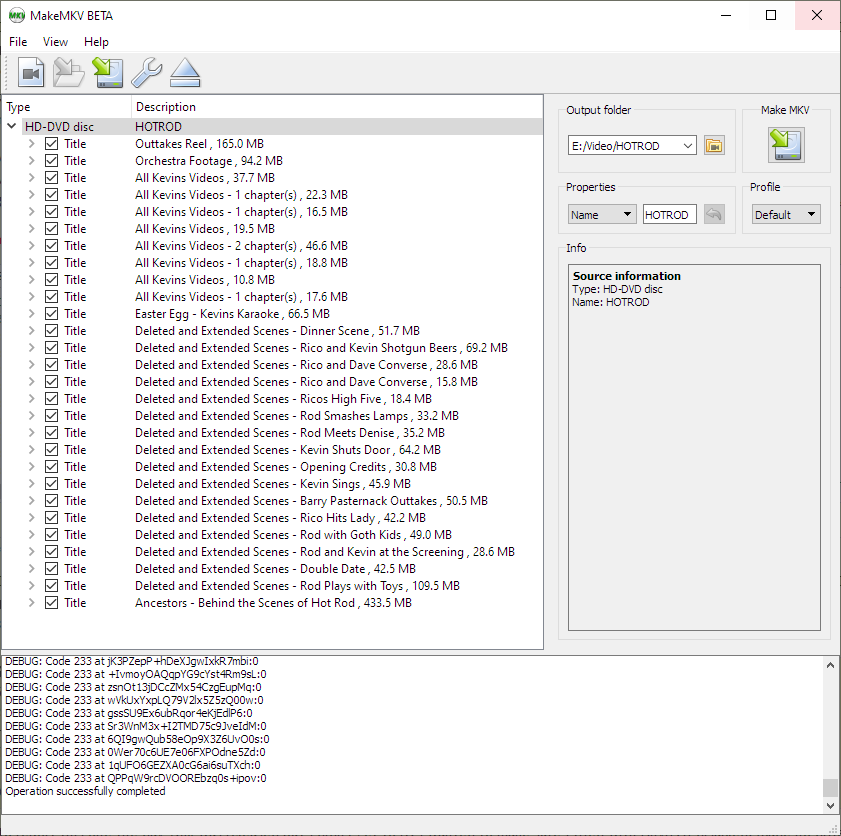Open the Help menu
This screenshot has width=841, height=836.
point(96,42)
